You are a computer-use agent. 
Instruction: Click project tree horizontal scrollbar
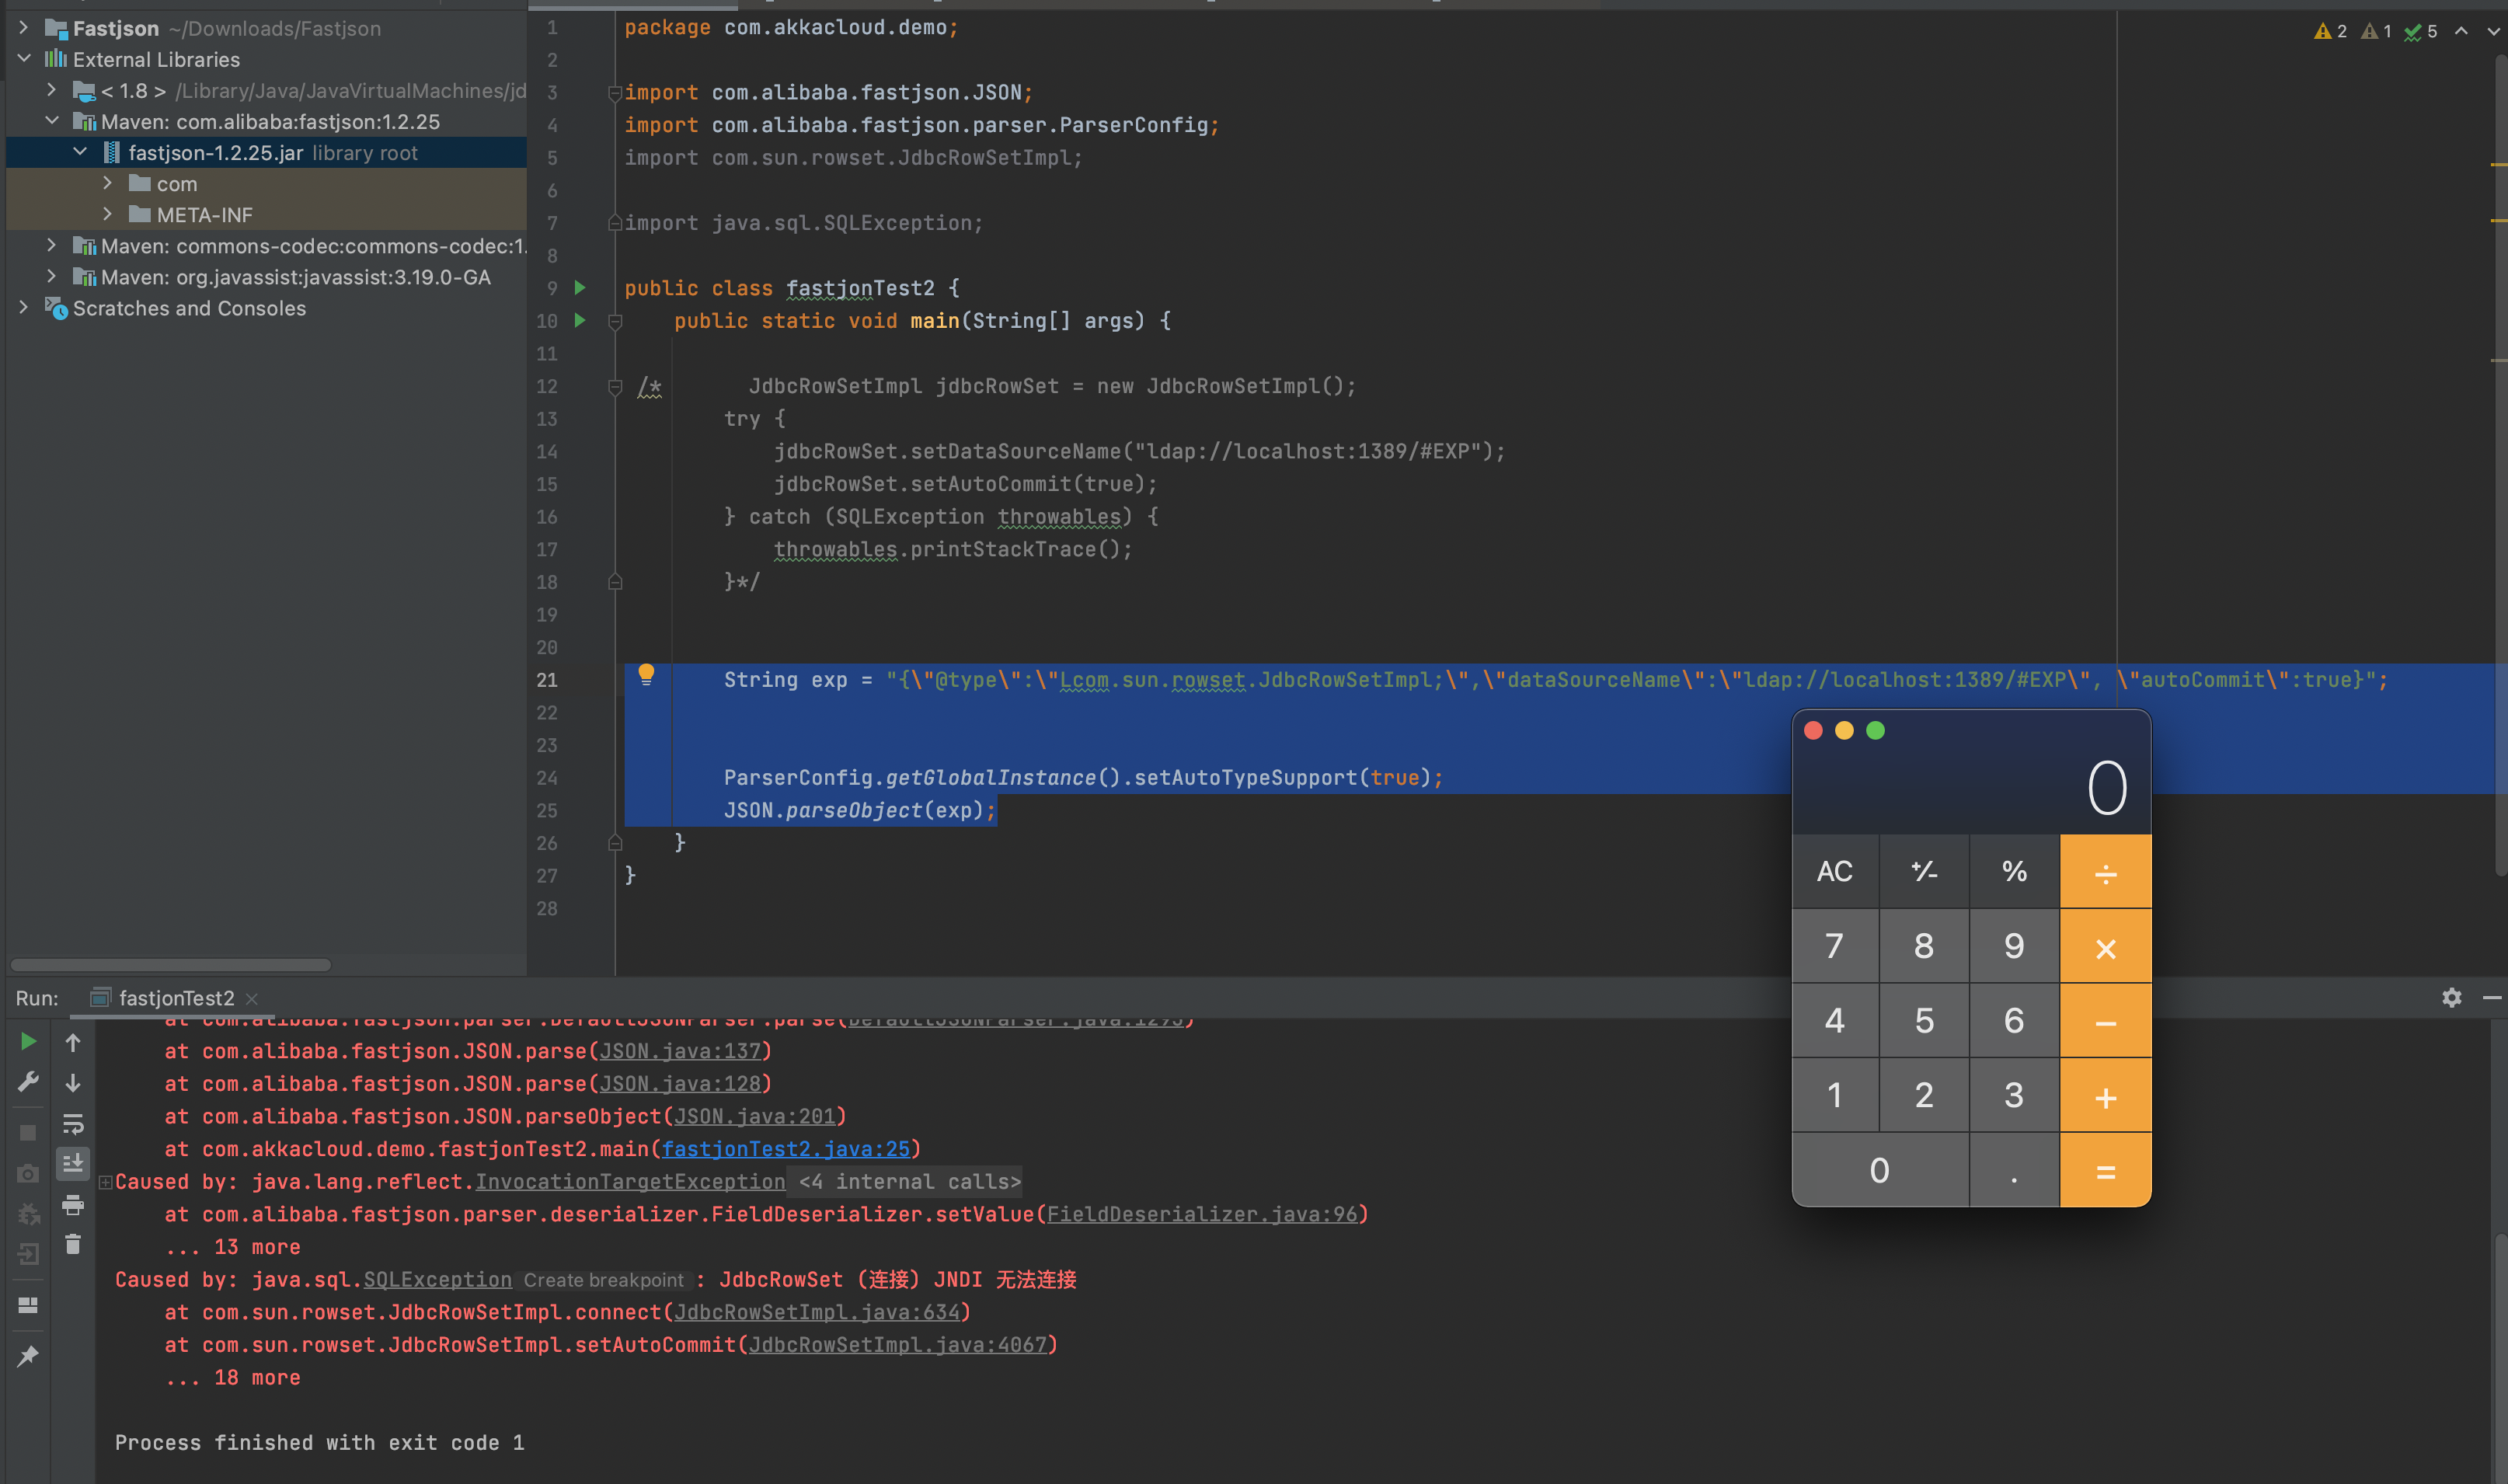point(170,965)
